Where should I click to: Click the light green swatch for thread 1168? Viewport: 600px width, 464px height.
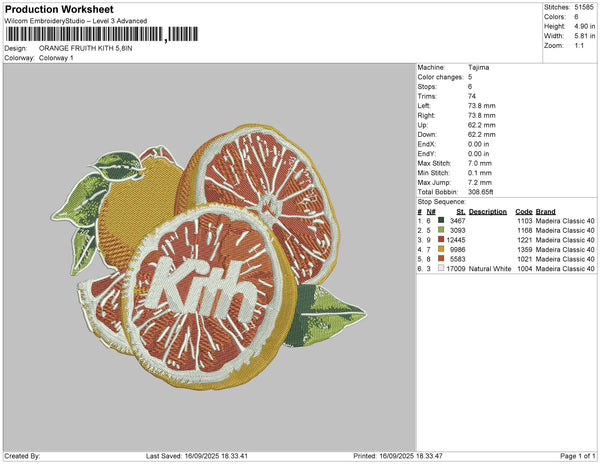[441, 230]
